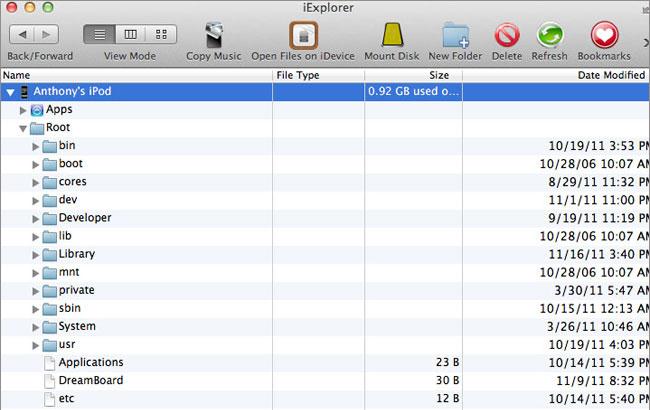Click the Library folder icon
The height and width of the screenshot is (410, 650).
(50, 254)
